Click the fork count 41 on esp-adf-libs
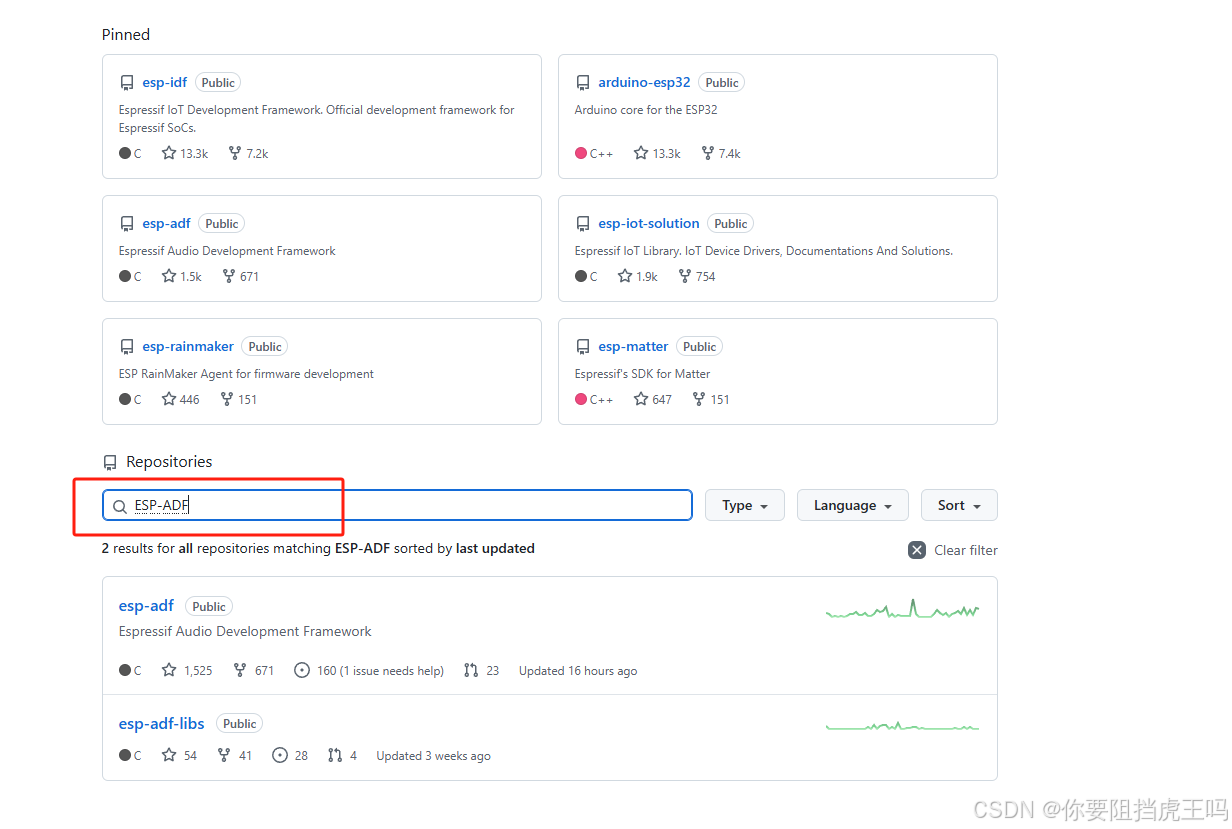The height and width of the screenshot is (829, 1232). pyautogui.click(x=234, y=755)
